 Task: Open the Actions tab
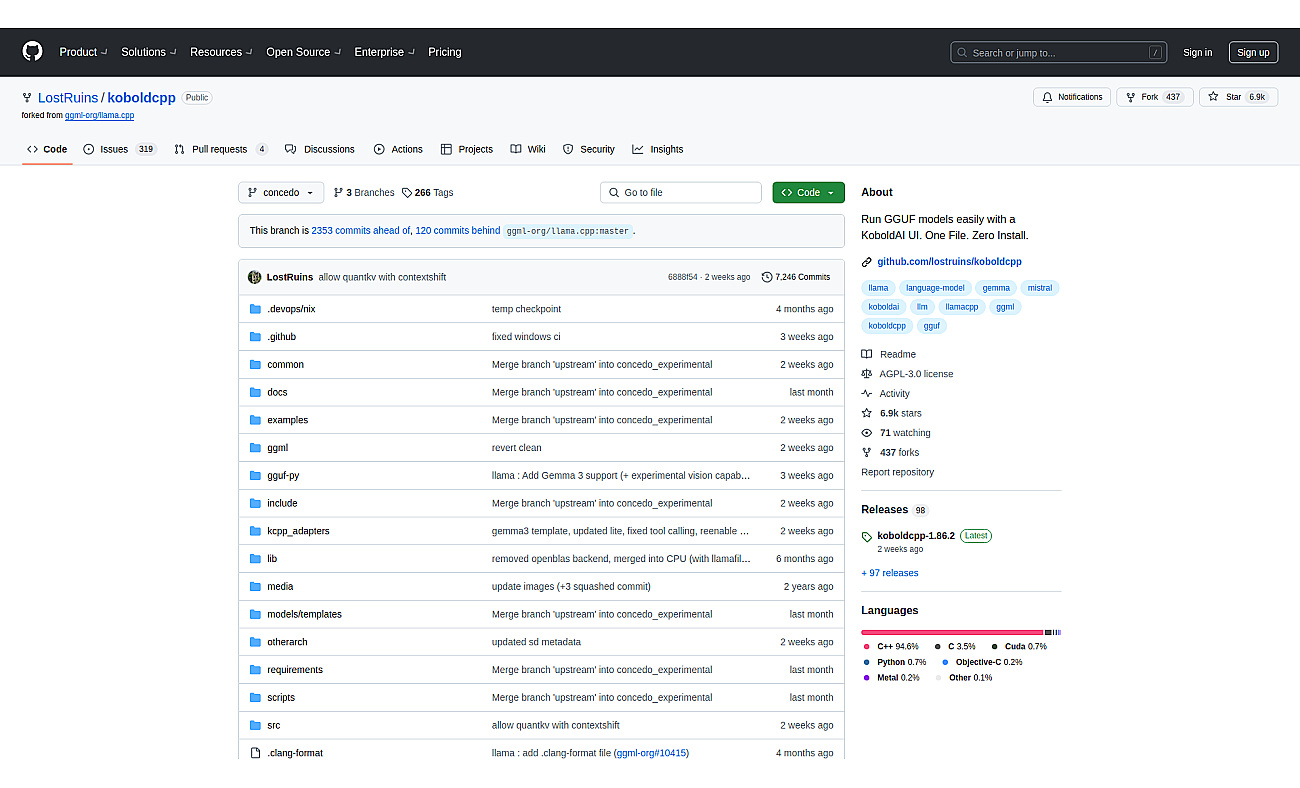(x=398, y=149)
